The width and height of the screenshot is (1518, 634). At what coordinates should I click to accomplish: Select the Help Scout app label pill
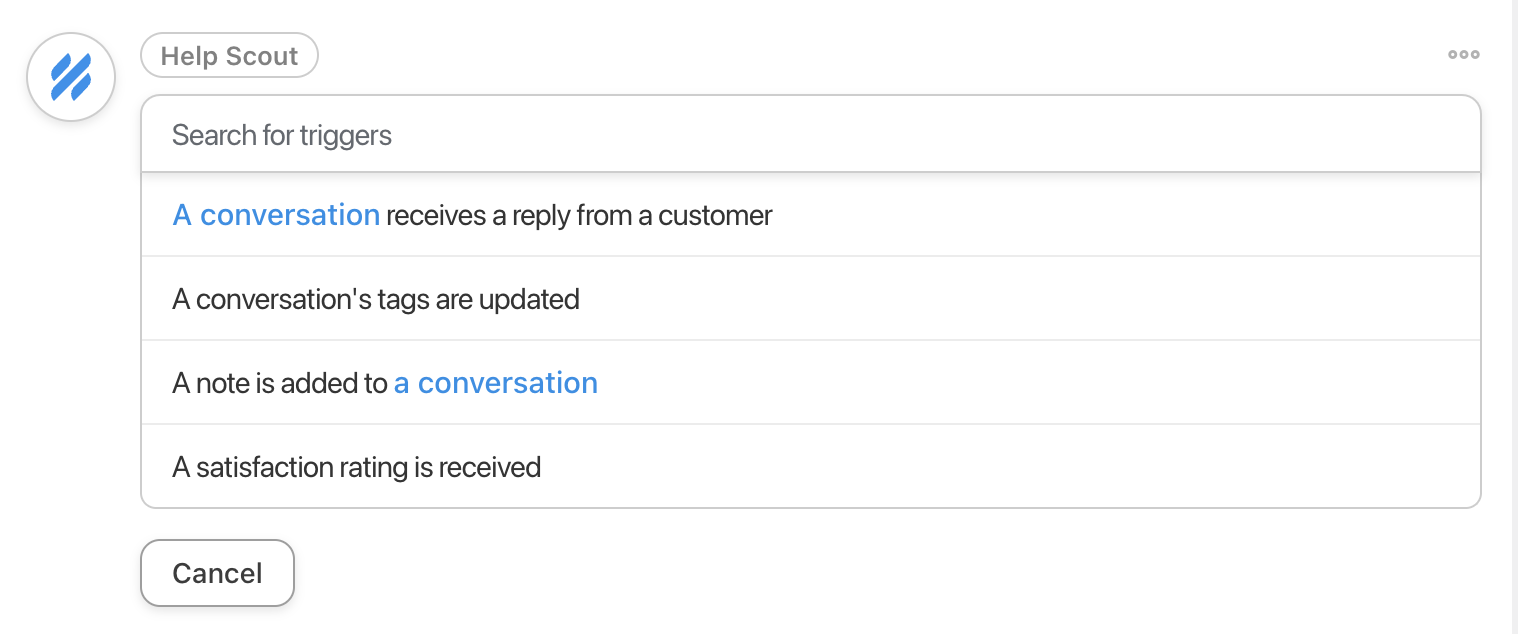(x=229, y=55)
